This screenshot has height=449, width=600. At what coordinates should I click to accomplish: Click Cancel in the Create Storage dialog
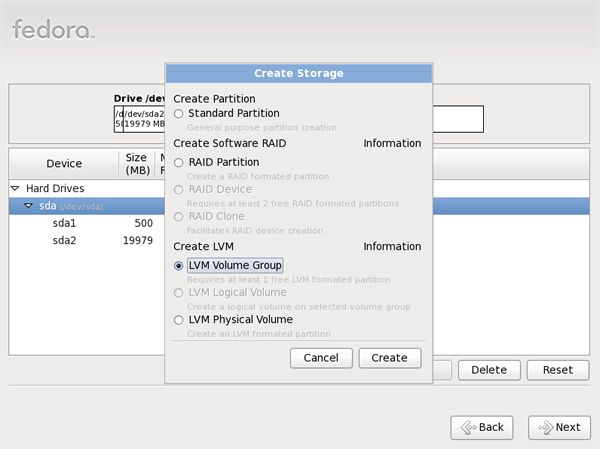point(321,358)
